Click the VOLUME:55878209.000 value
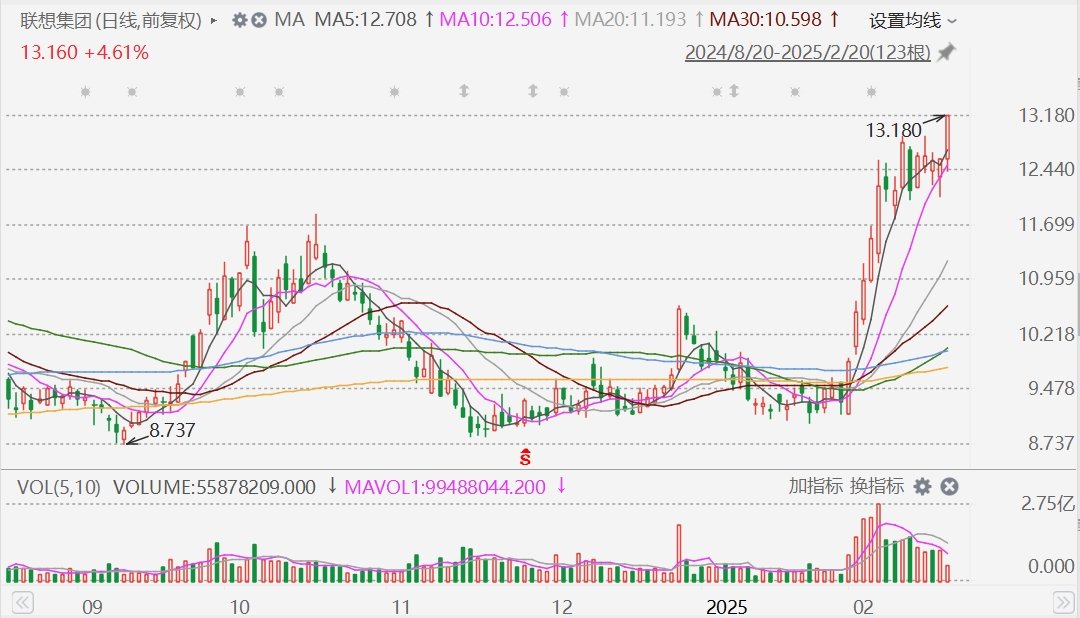 click(x=214, y=487)
